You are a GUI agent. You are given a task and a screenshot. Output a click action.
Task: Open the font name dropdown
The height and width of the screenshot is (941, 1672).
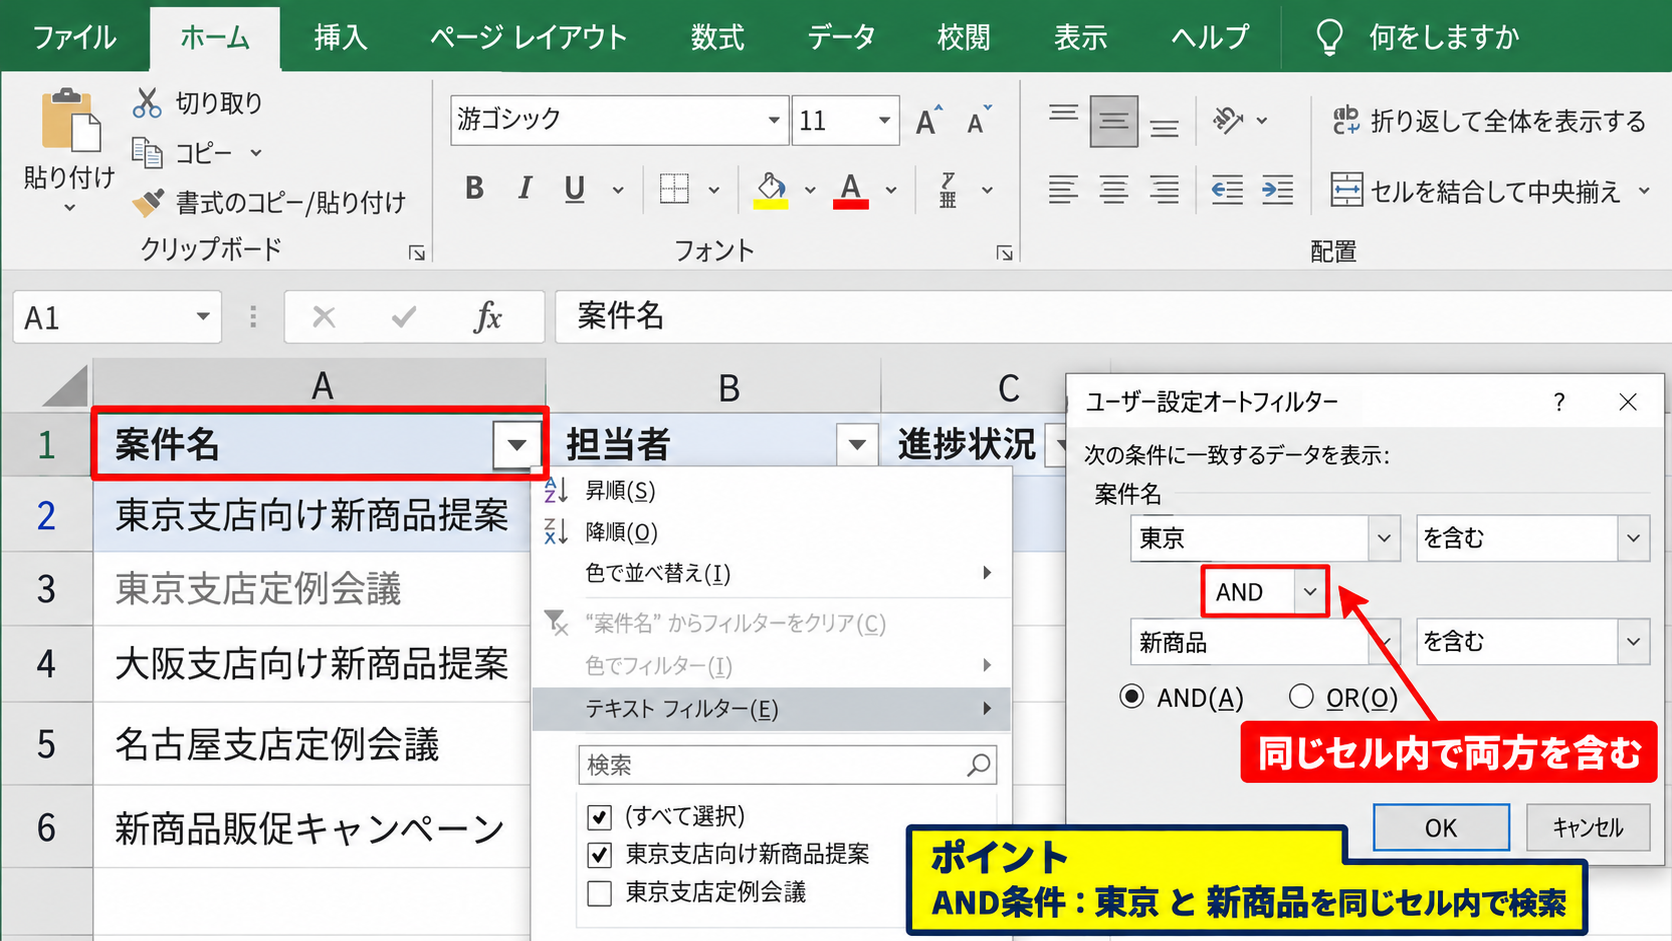(773, 120)
